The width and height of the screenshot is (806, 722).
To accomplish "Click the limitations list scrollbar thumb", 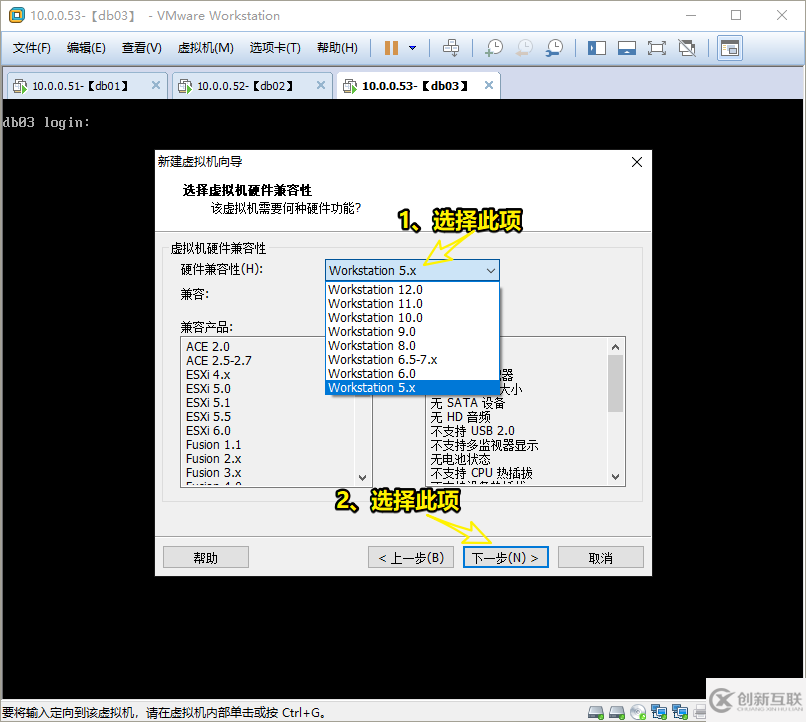I will (615, 383).
